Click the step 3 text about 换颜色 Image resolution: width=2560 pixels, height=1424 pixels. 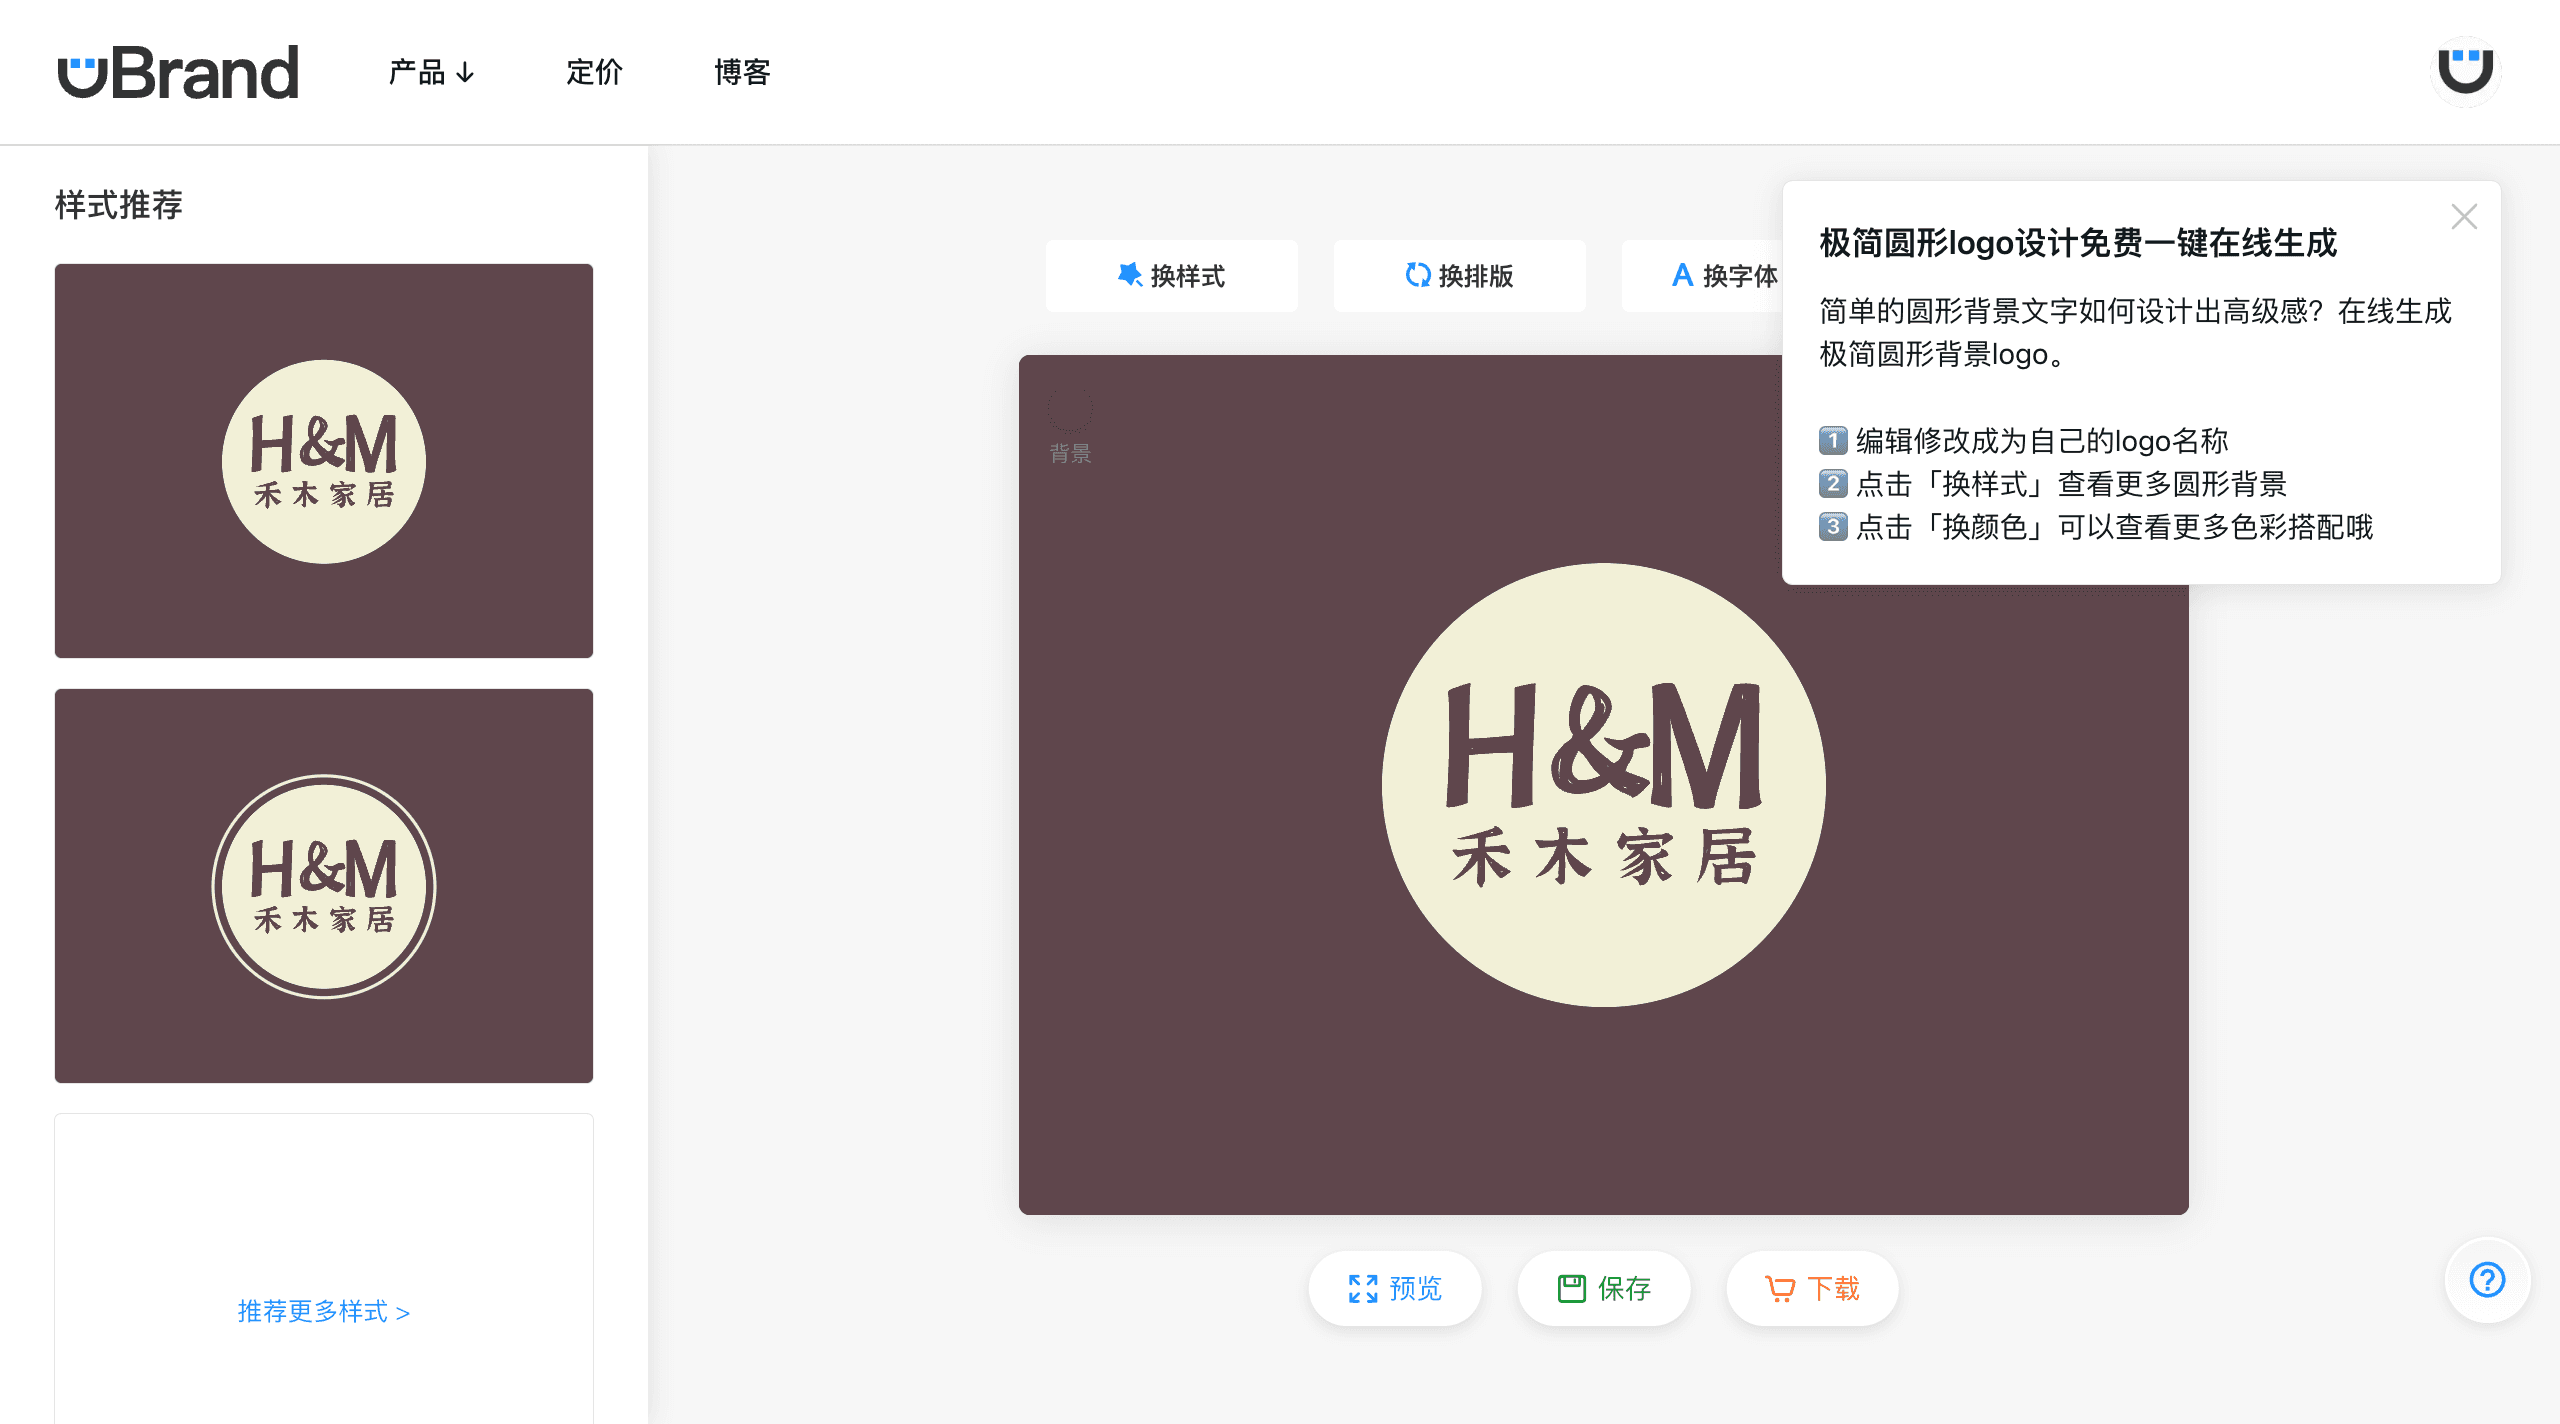(x=2114, y=527)
